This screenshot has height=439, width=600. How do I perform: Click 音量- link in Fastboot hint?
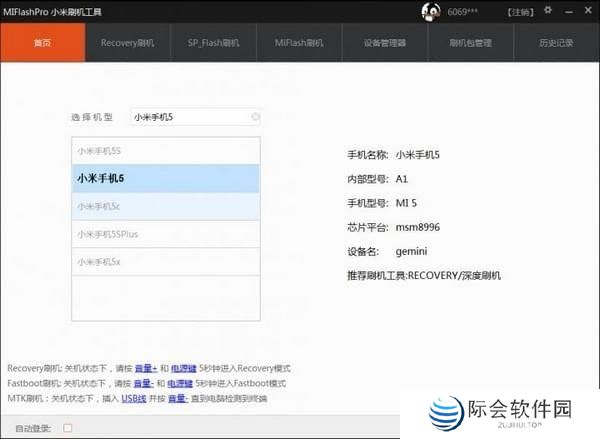143,383
